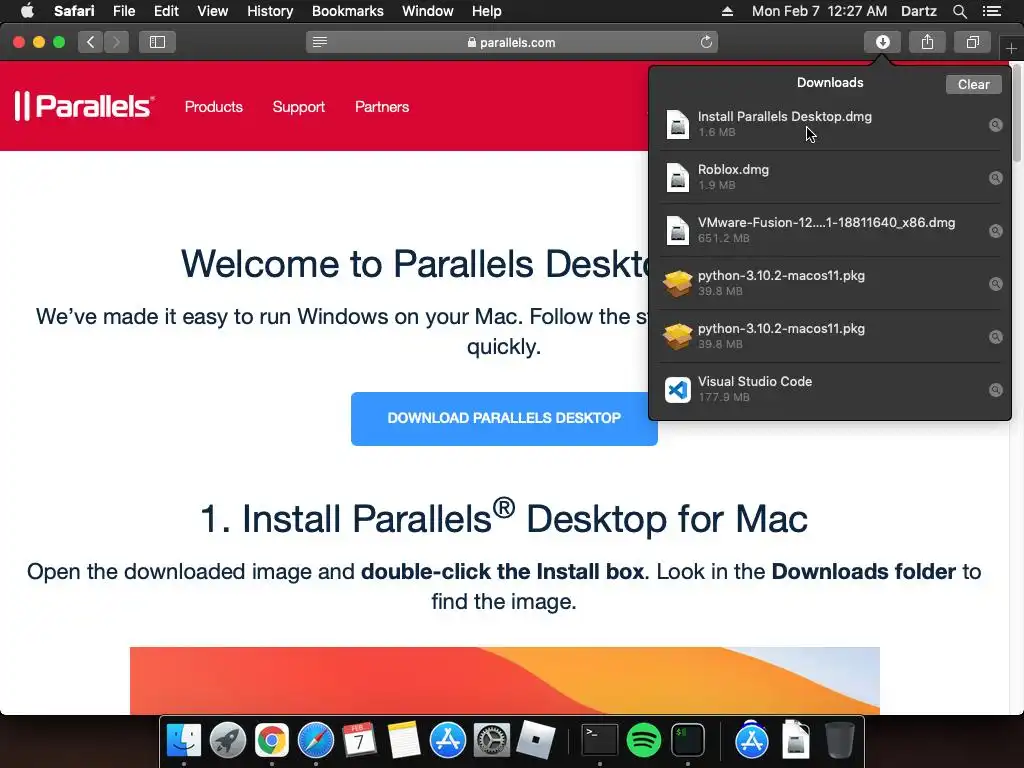Screen dimensions: 1024x768
Task: Open Notes from the Dock
Action: pyautogui.click(x=403, y=741)
